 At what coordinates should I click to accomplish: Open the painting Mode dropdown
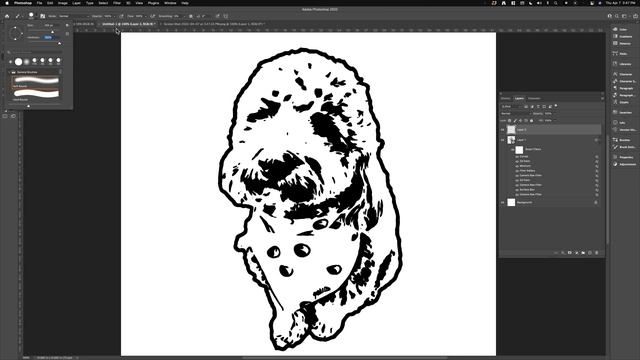(x=73, y=16)
